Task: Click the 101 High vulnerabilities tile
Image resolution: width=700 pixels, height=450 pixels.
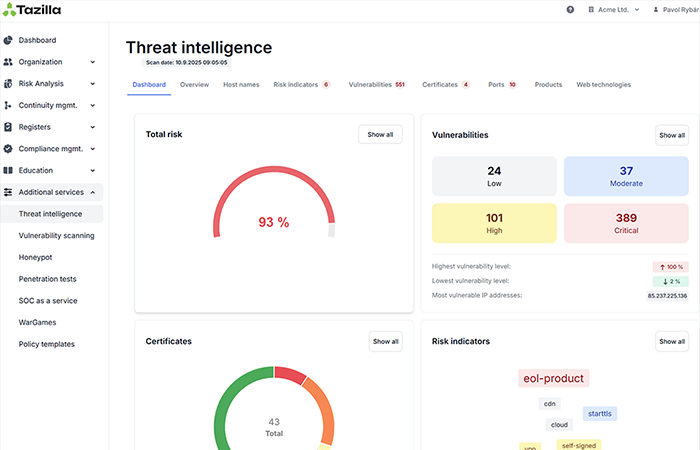Action: click(494, 223)
